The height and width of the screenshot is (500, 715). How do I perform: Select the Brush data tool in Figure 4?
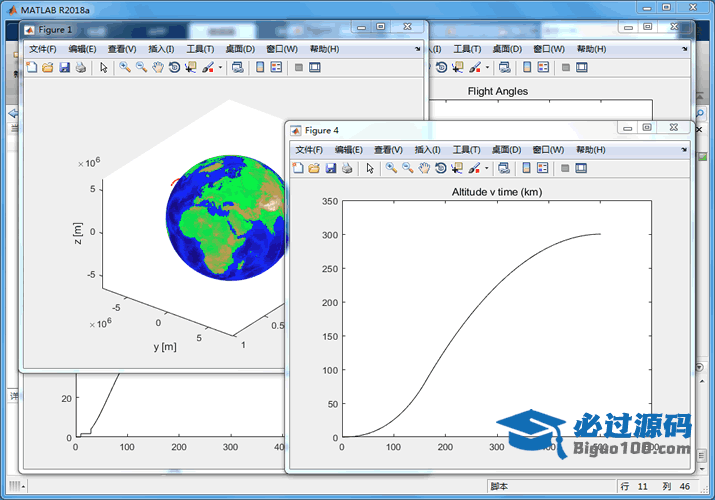[474, 168]
